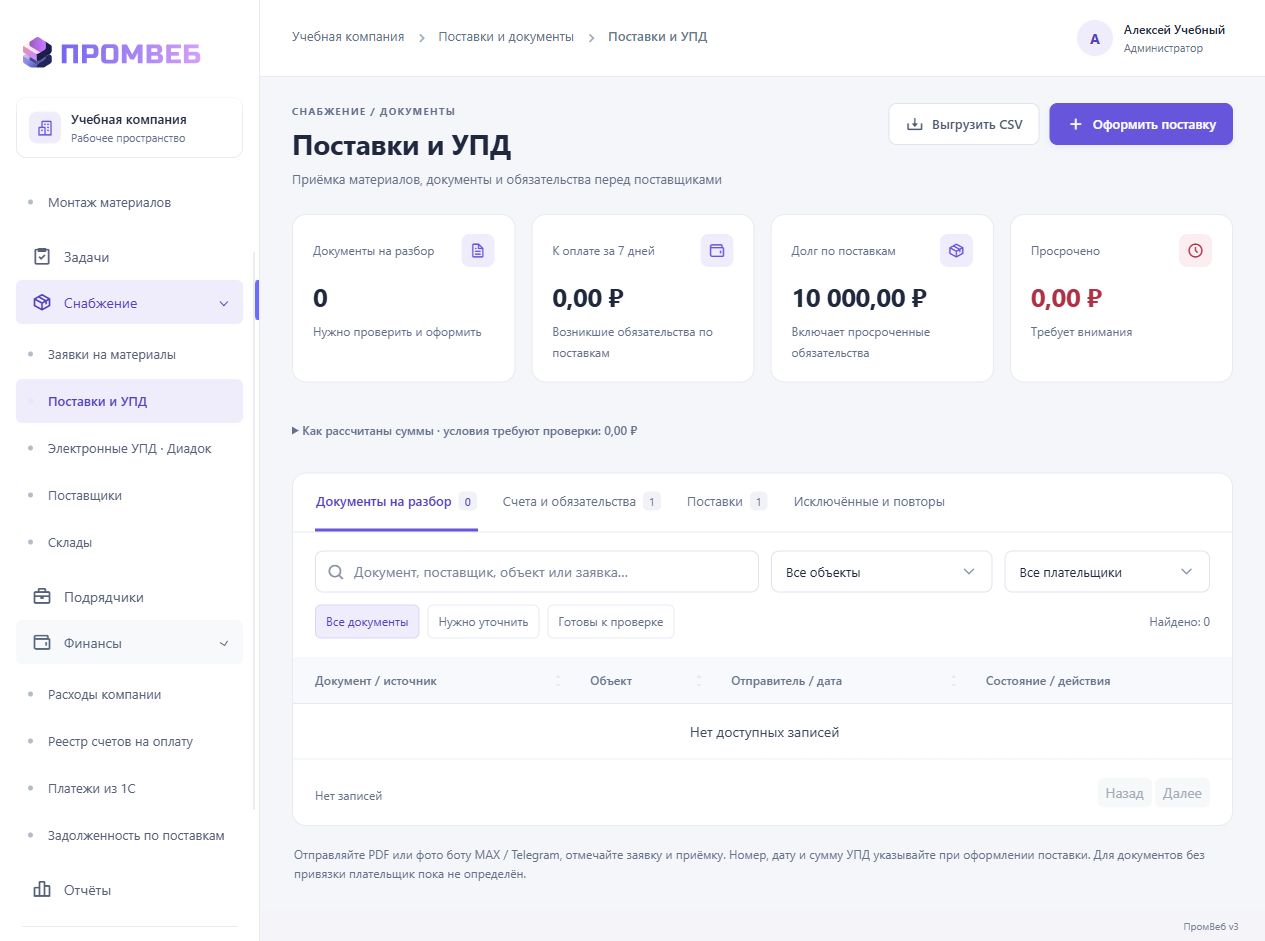Click the 10 000,00 ₽ debt value

pyautogui.click(x=859, y=298)
